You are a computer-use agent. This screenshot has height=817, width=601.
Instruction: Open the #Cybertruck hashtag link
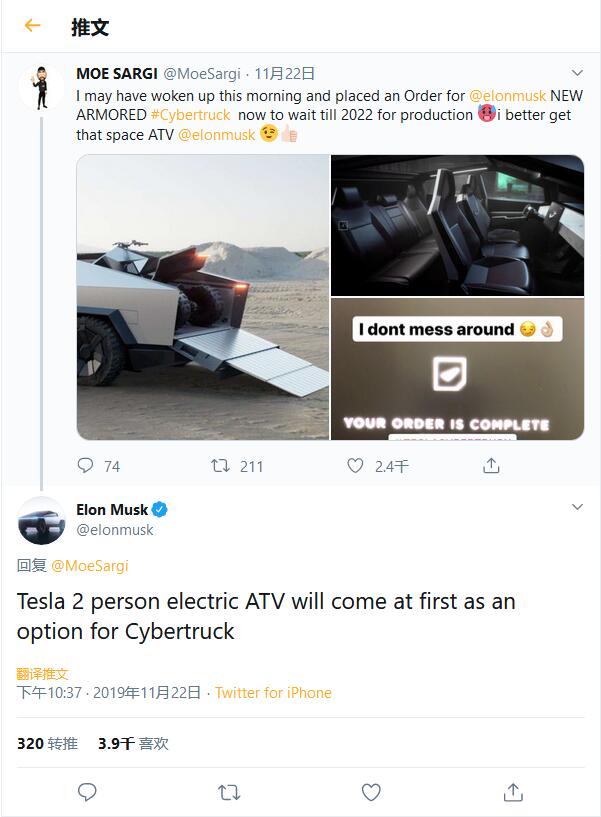coord(190,115)
